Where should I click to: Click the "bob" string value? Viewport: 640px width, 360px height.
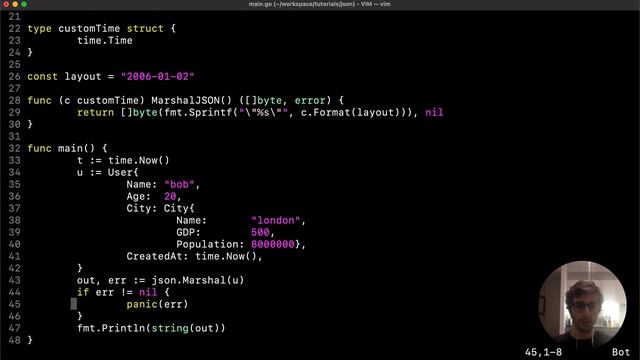pyautogui.click(x=179, y=184)
